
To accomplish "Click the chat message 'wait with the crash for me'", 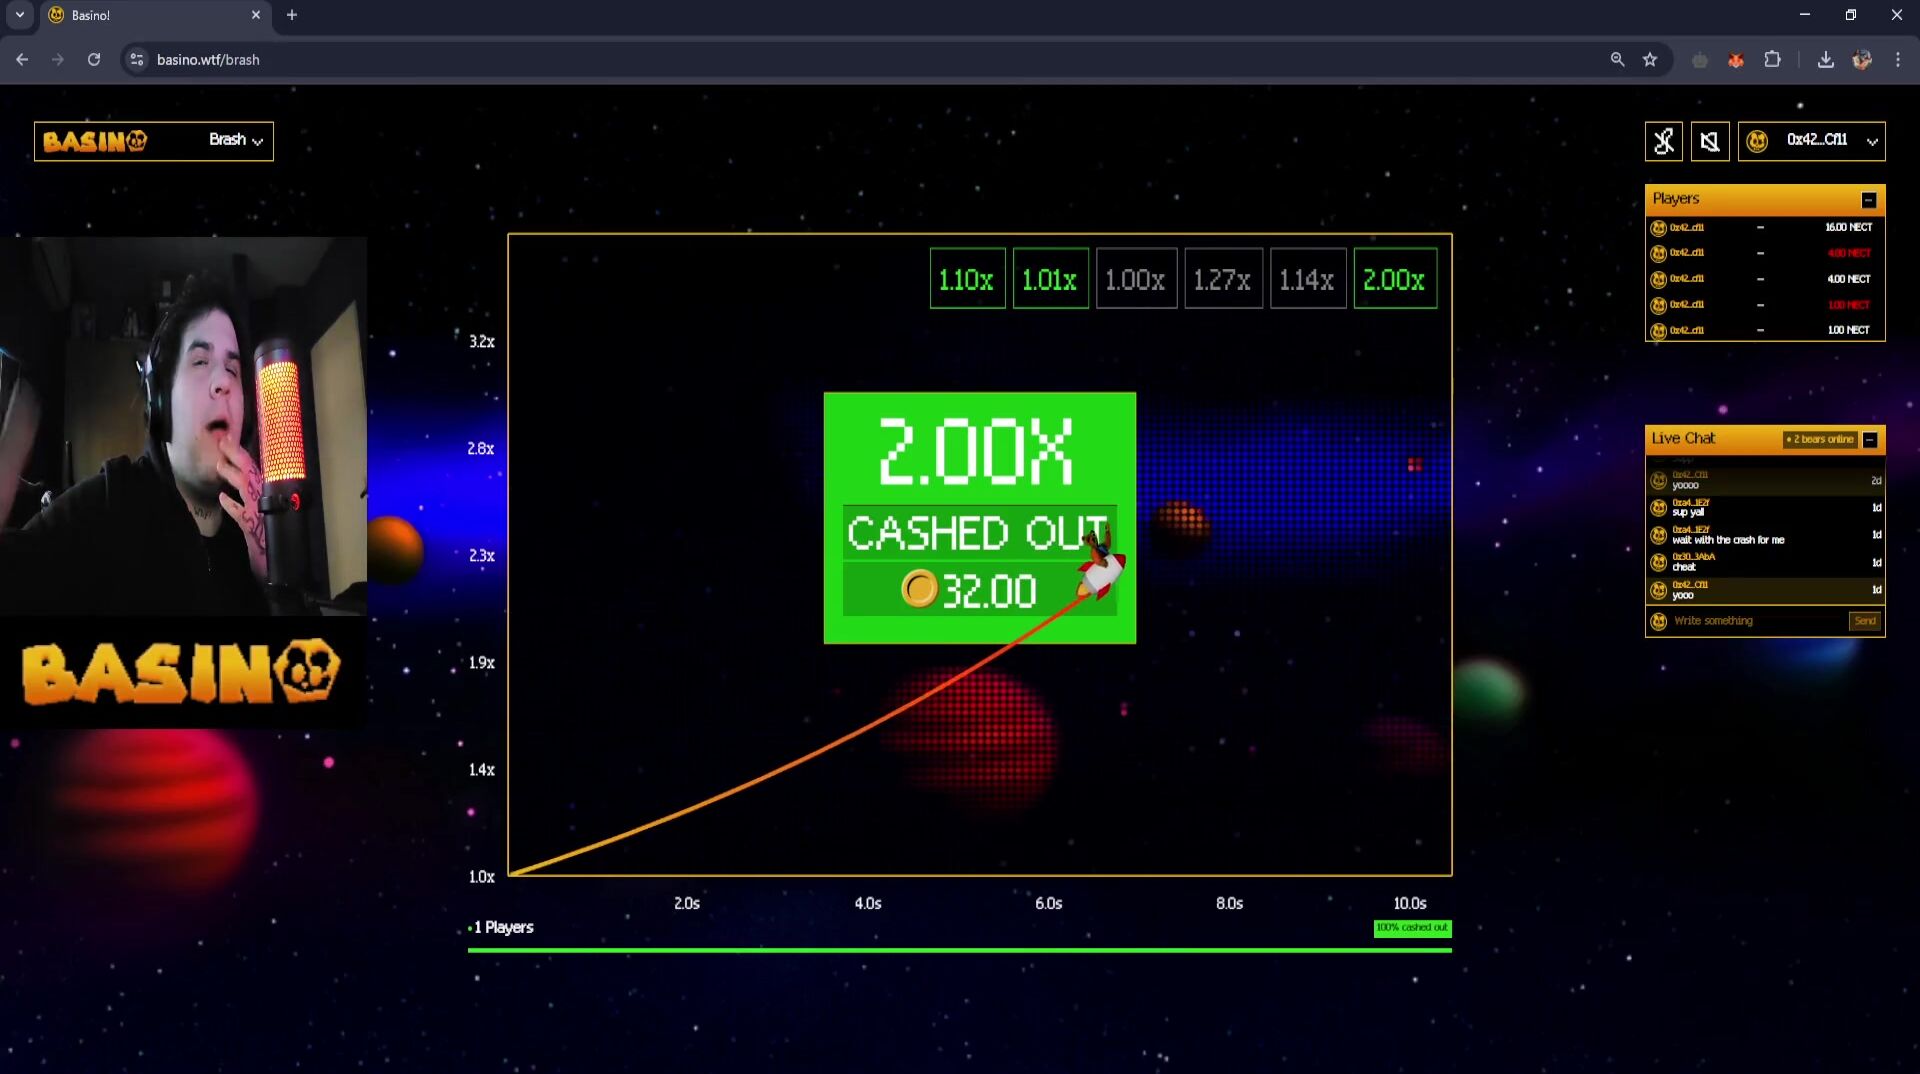I will tap(1728, 540).
